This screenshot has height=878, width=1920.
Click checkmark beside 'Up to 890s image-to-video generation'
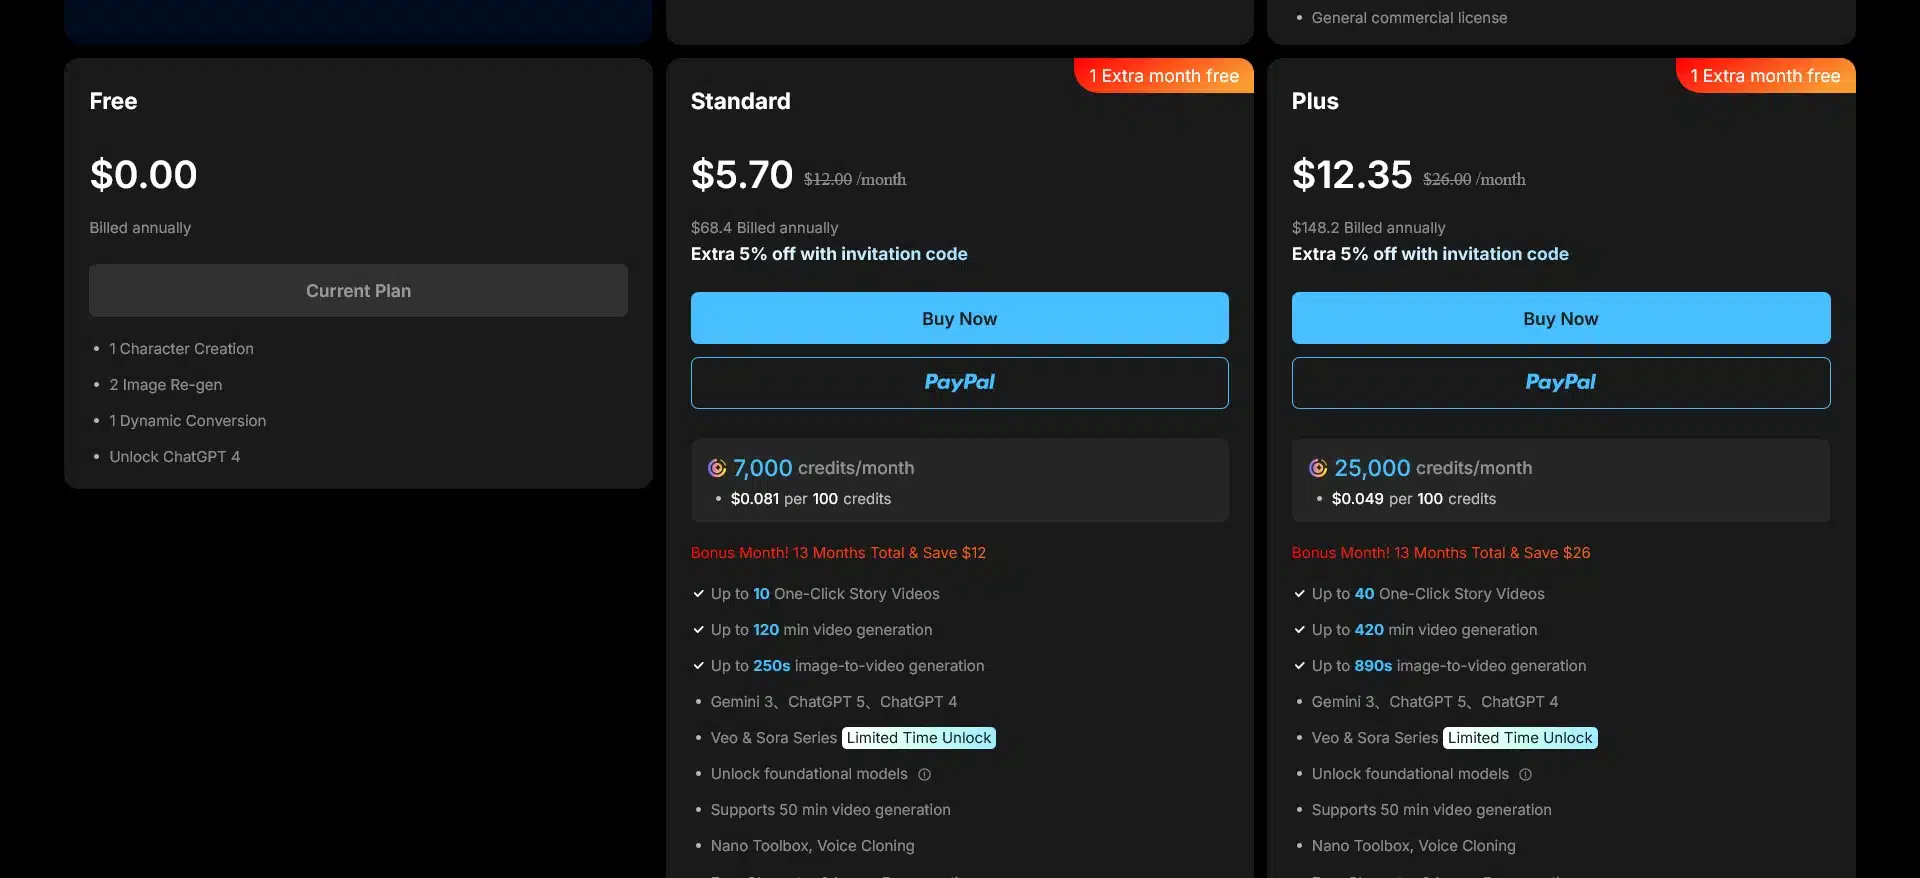coord(1299,666)
